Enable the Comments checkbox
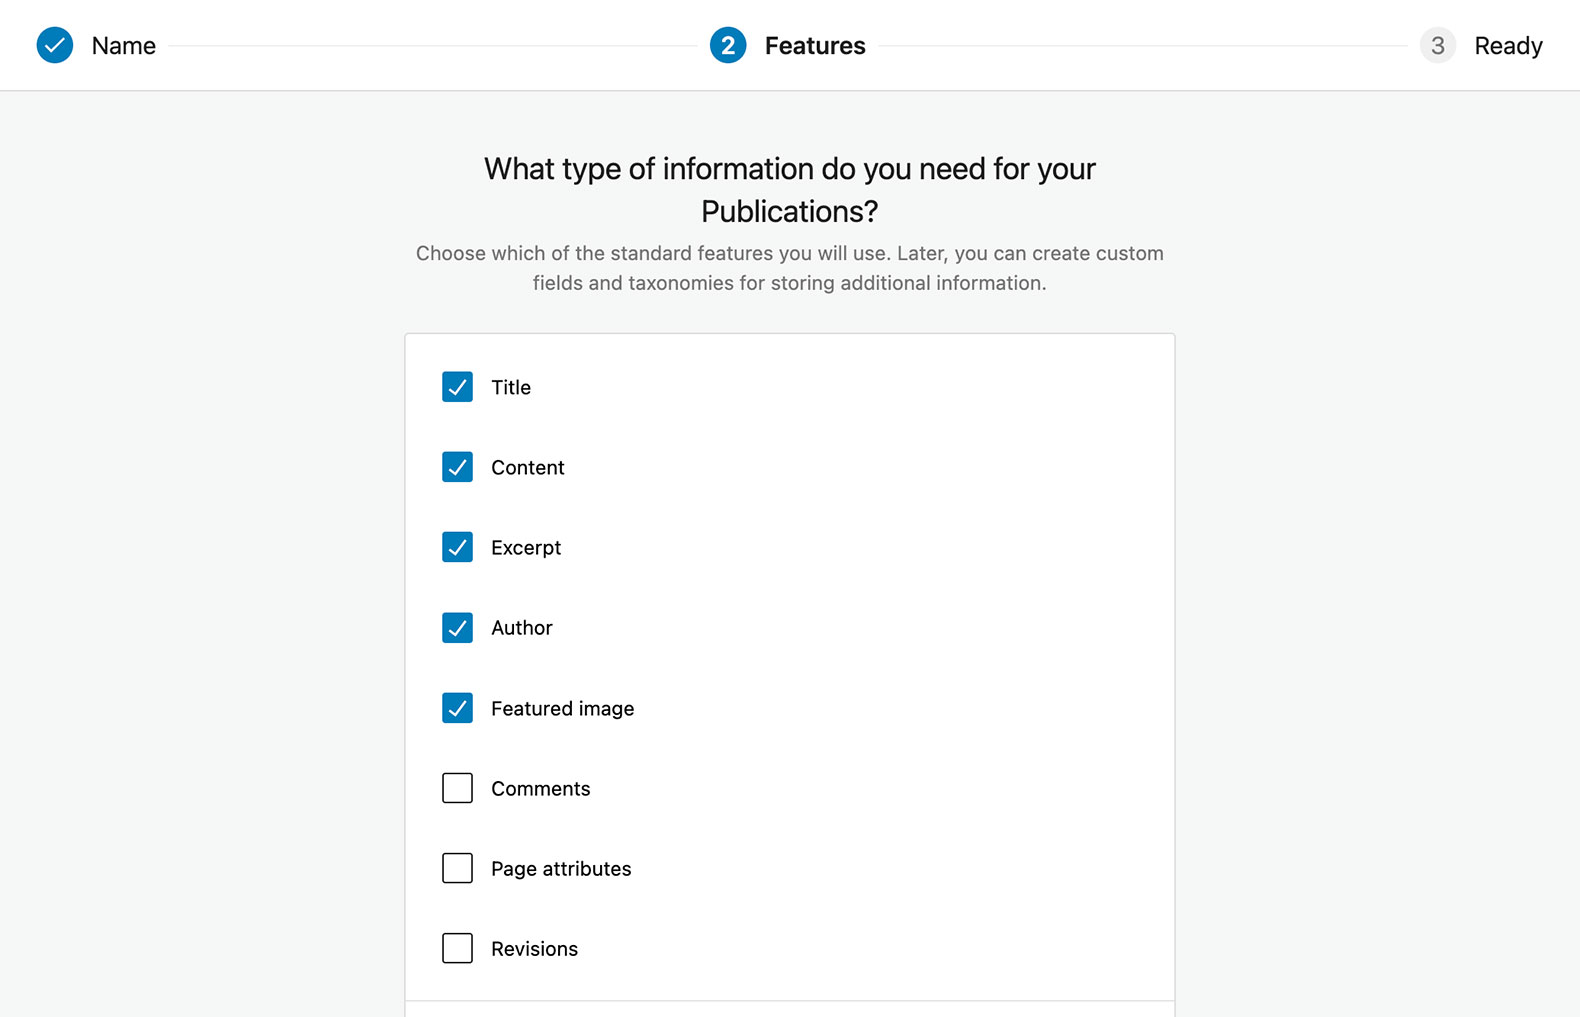Image resolution: width=1580 pixels, height=1017 pixels. tap(457, 788)
